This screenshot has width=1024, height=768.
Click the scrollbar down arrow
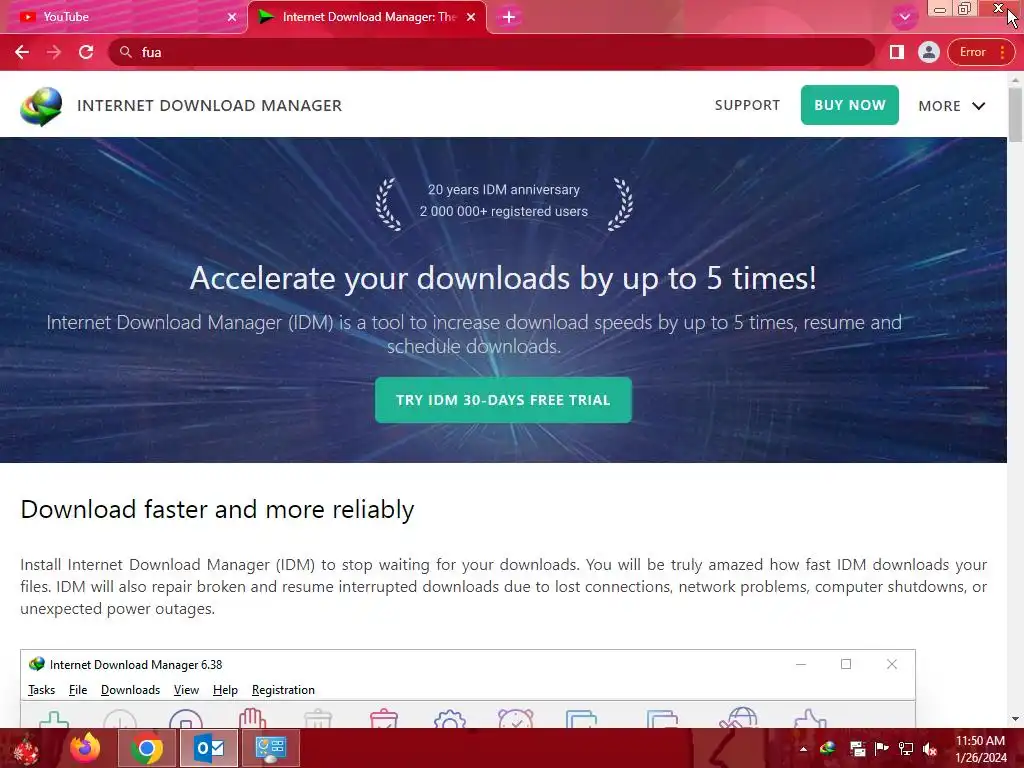(1016, 719)
